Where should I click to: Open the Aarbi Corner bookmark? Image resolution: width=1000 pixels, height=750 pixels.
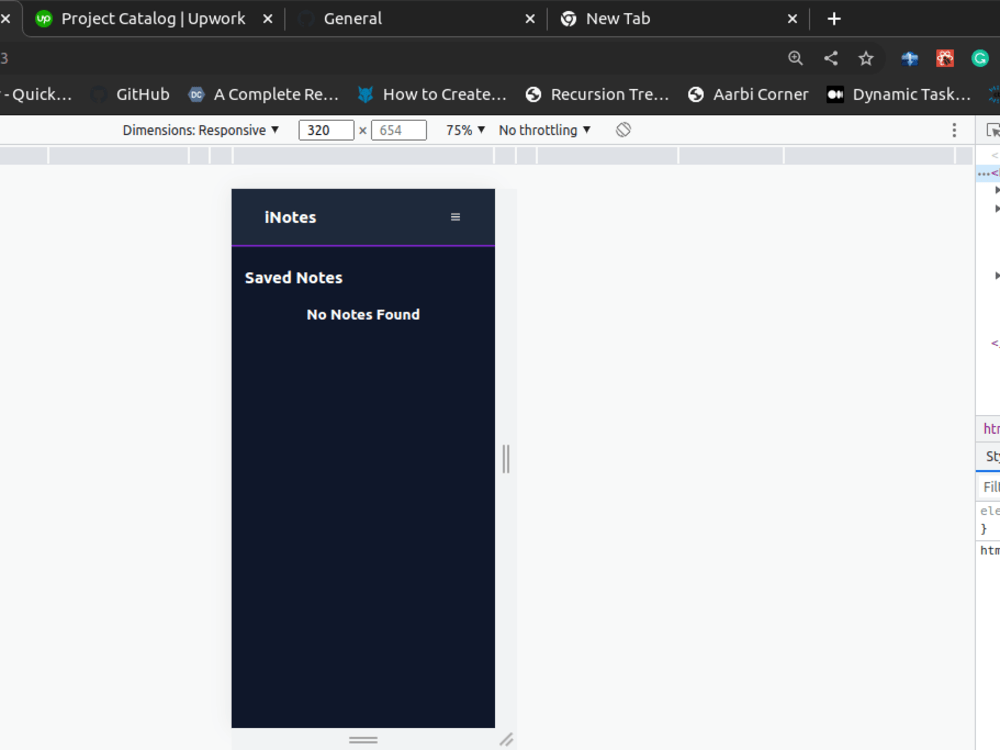pos(748,94)
